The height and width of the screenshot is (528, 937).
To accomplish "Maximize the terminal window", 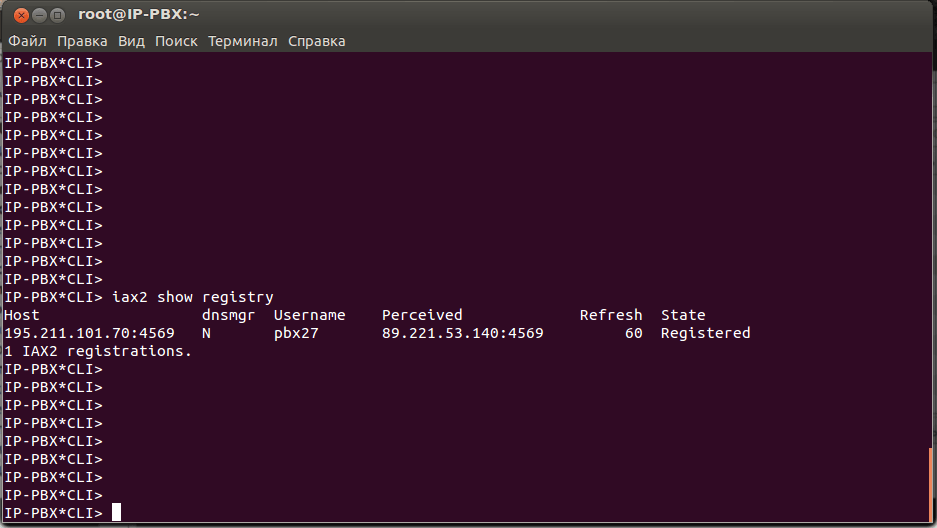I will 57,15.
